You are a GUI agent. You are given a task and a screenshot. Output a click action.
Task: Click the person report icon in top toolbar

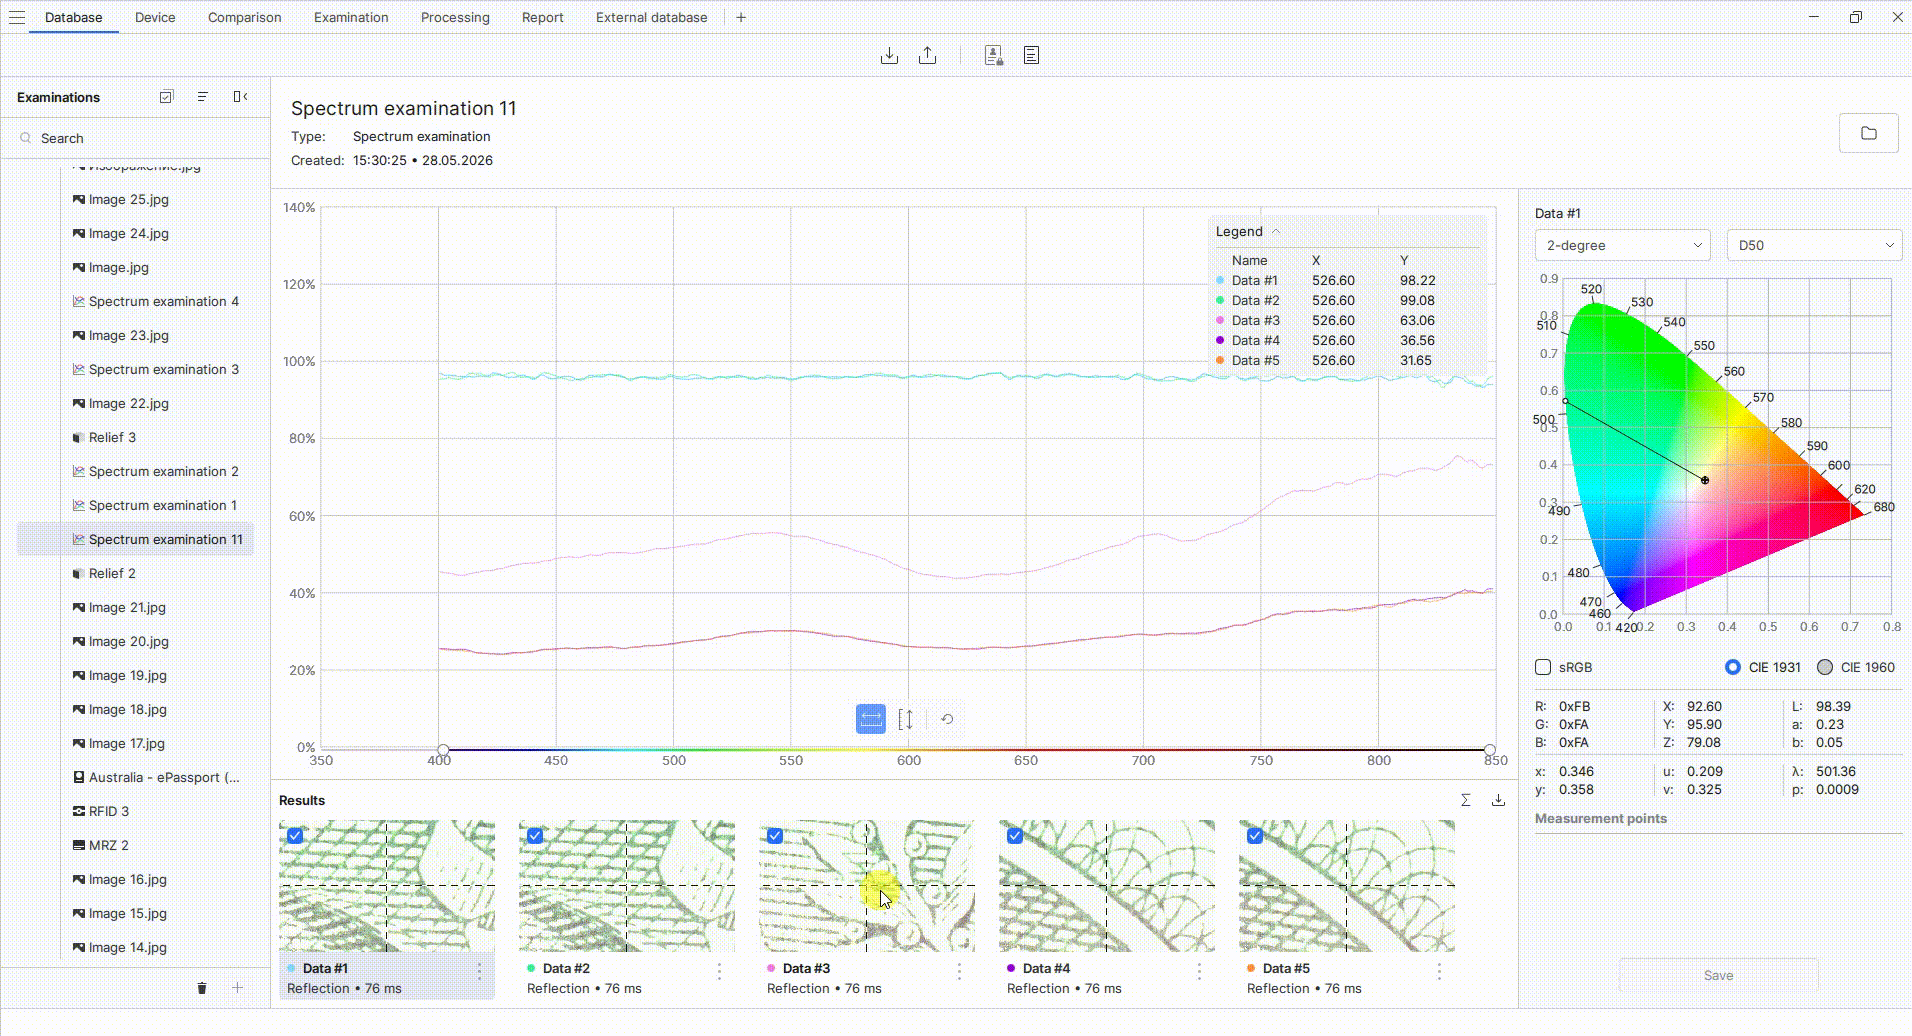[993, 55]
